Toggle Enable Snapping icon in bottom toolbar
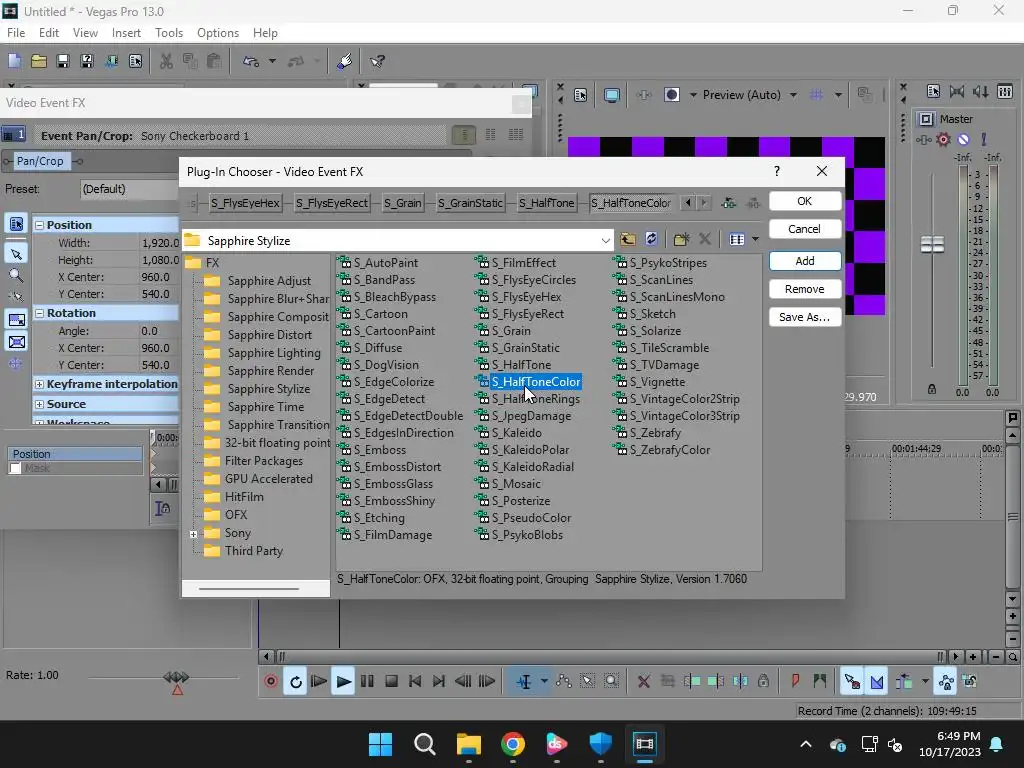 [852, 681]
